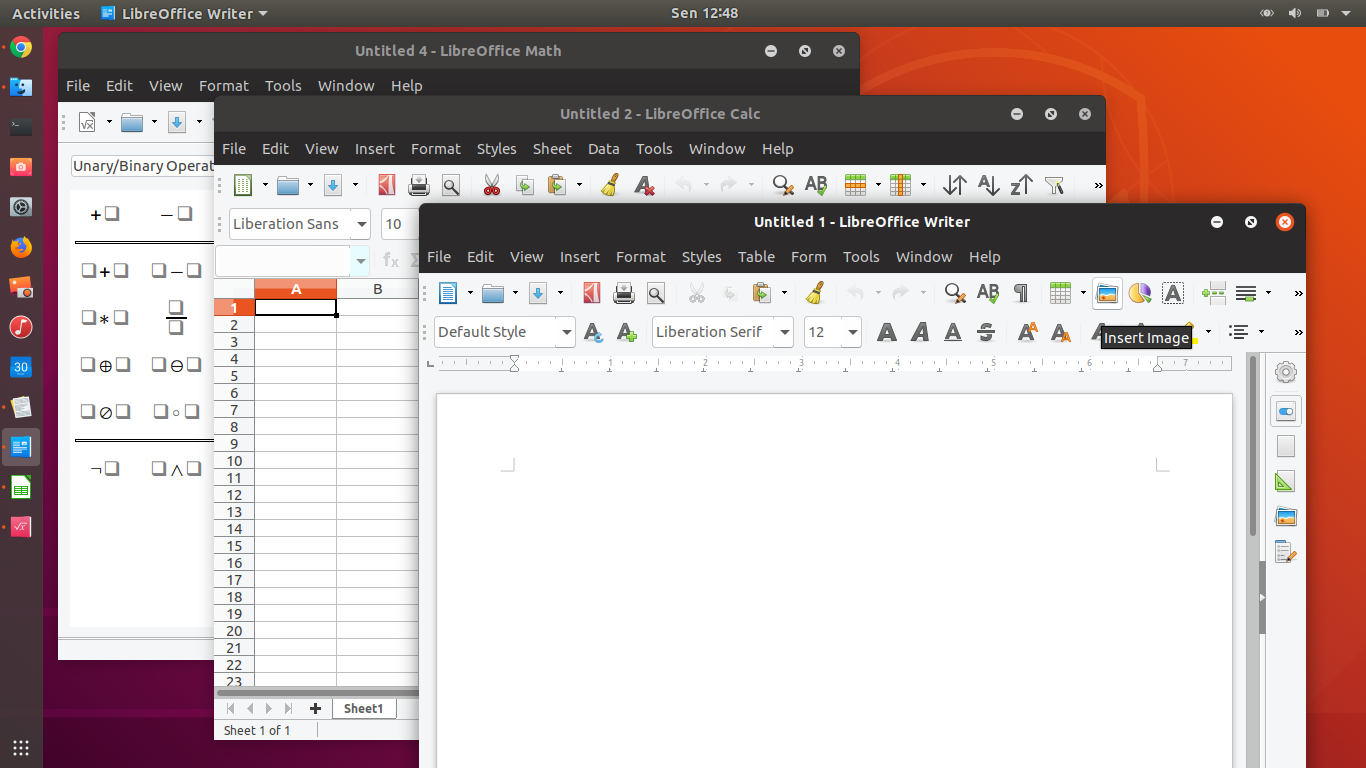Open the Format menu in Math window

[x=223, y=86]
